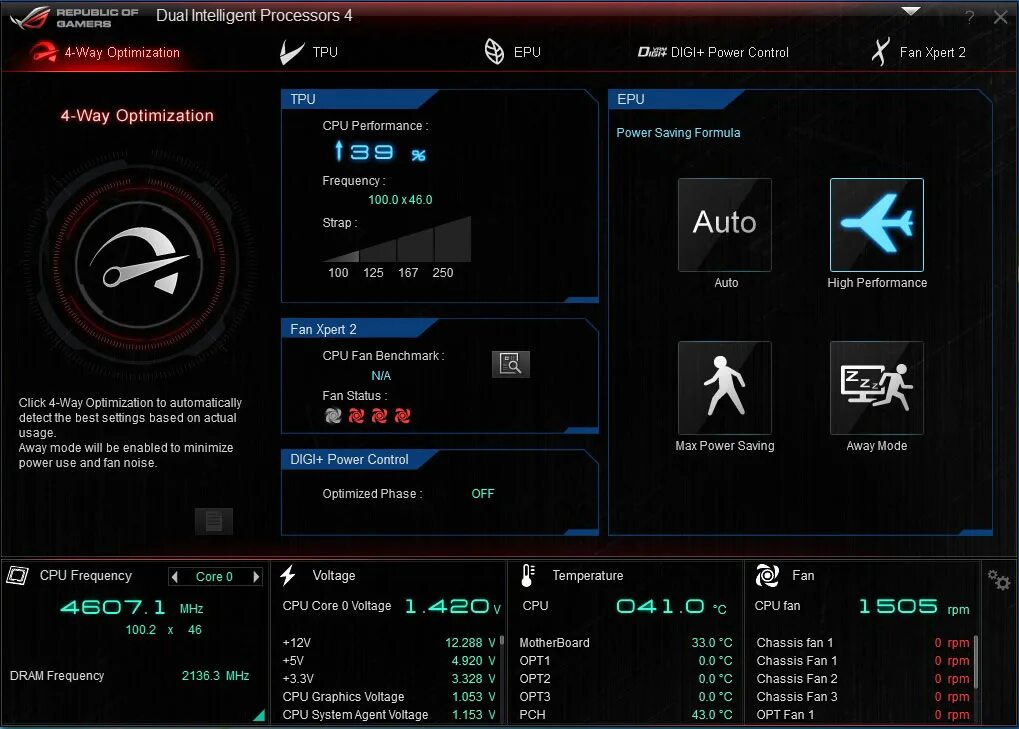Open monitor settings gear icon

pos(998,580)
